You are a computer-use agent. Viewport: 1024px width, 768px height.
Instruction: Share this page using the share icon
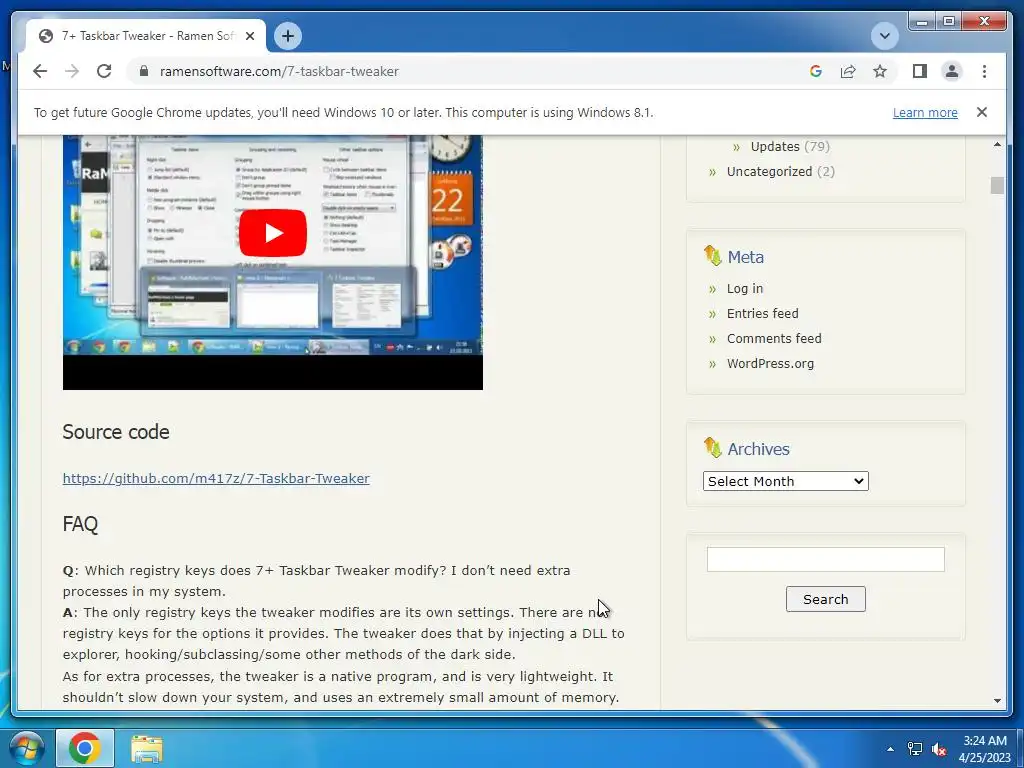click(x=848, y=71)
